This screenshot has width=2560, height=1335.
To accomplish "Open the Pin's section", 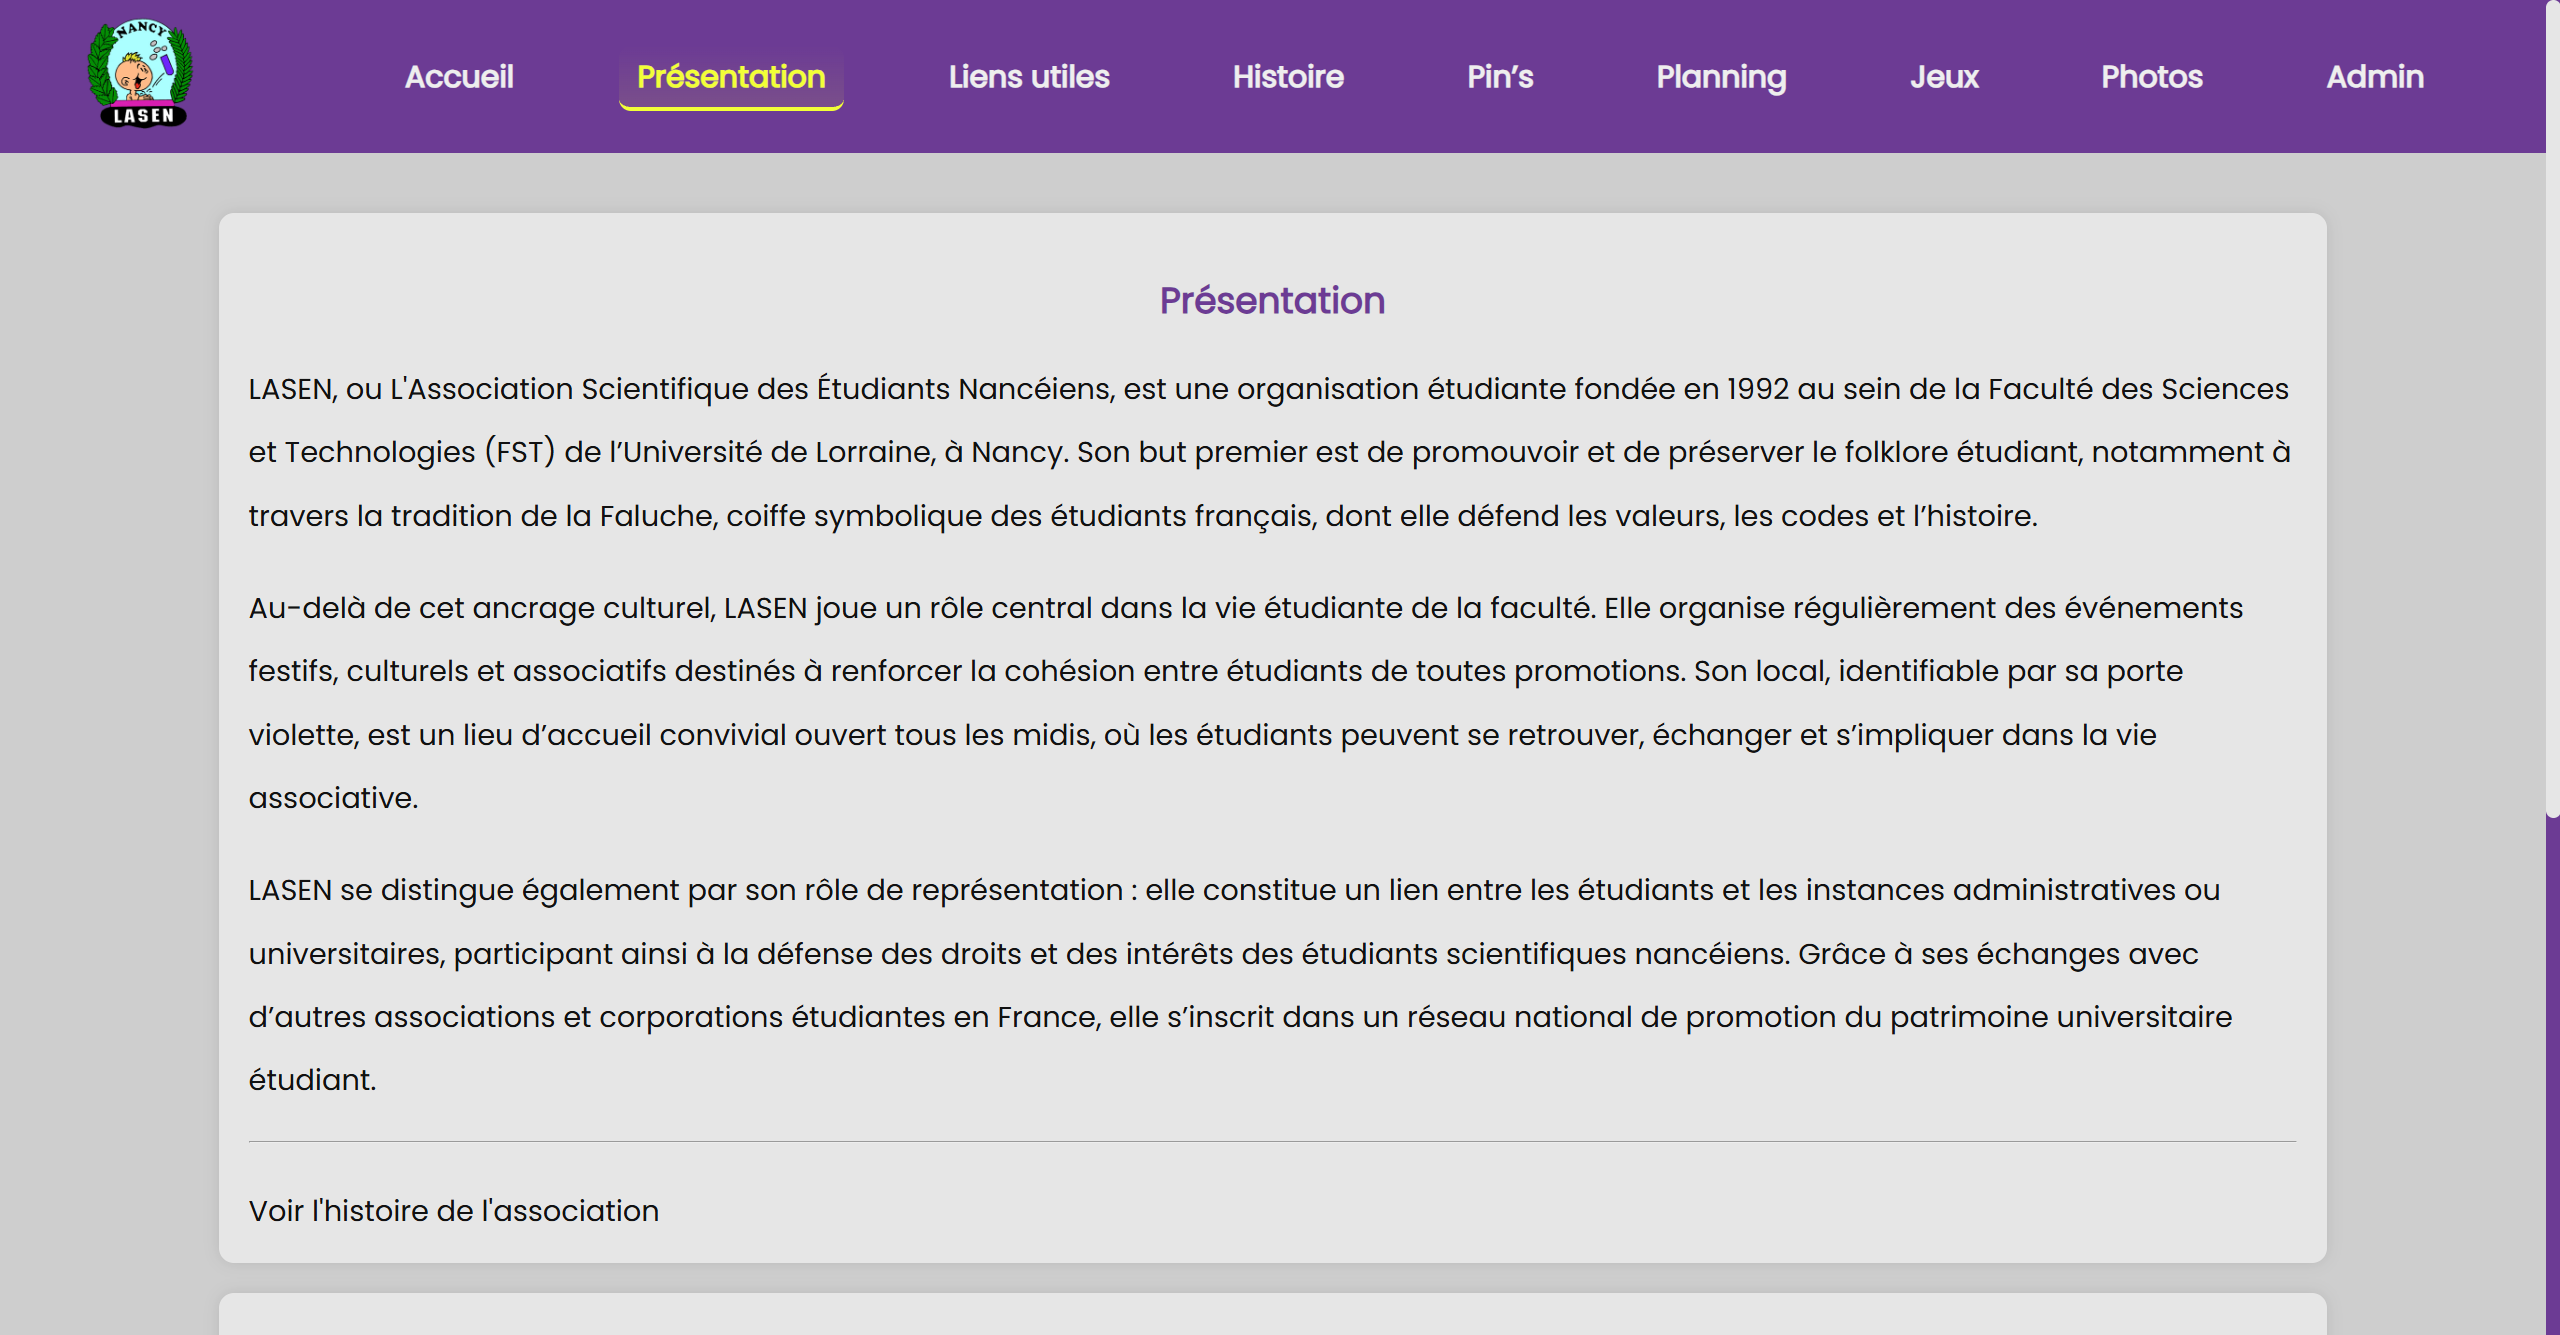I will tap(1500, 77).
